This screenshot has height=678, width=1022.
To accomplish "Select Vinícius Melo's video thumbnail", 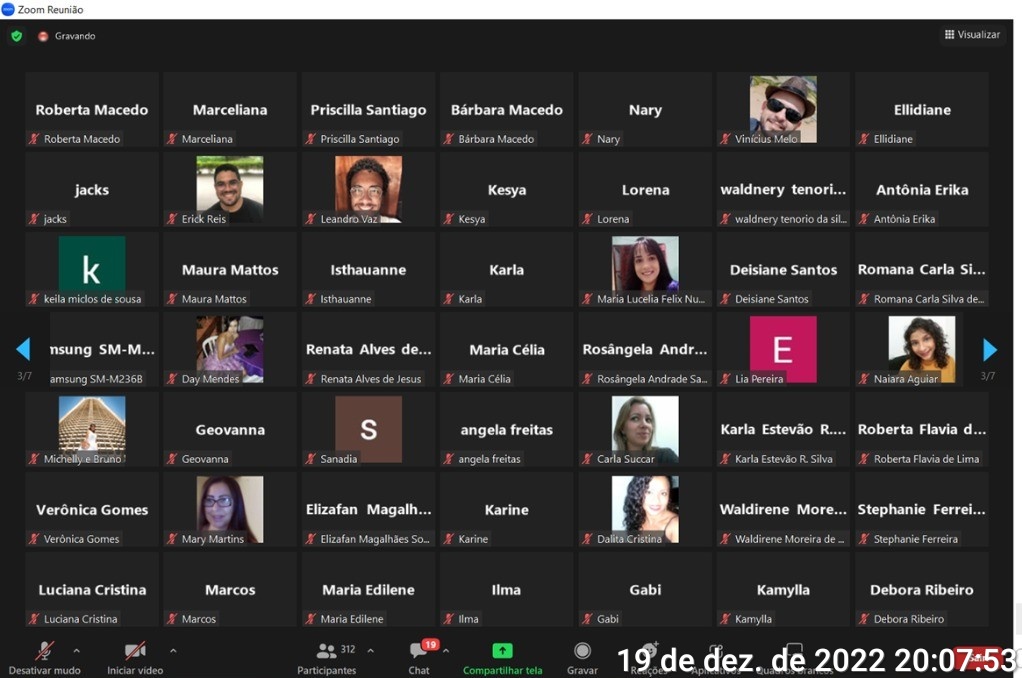I will [x=783, y=108].
